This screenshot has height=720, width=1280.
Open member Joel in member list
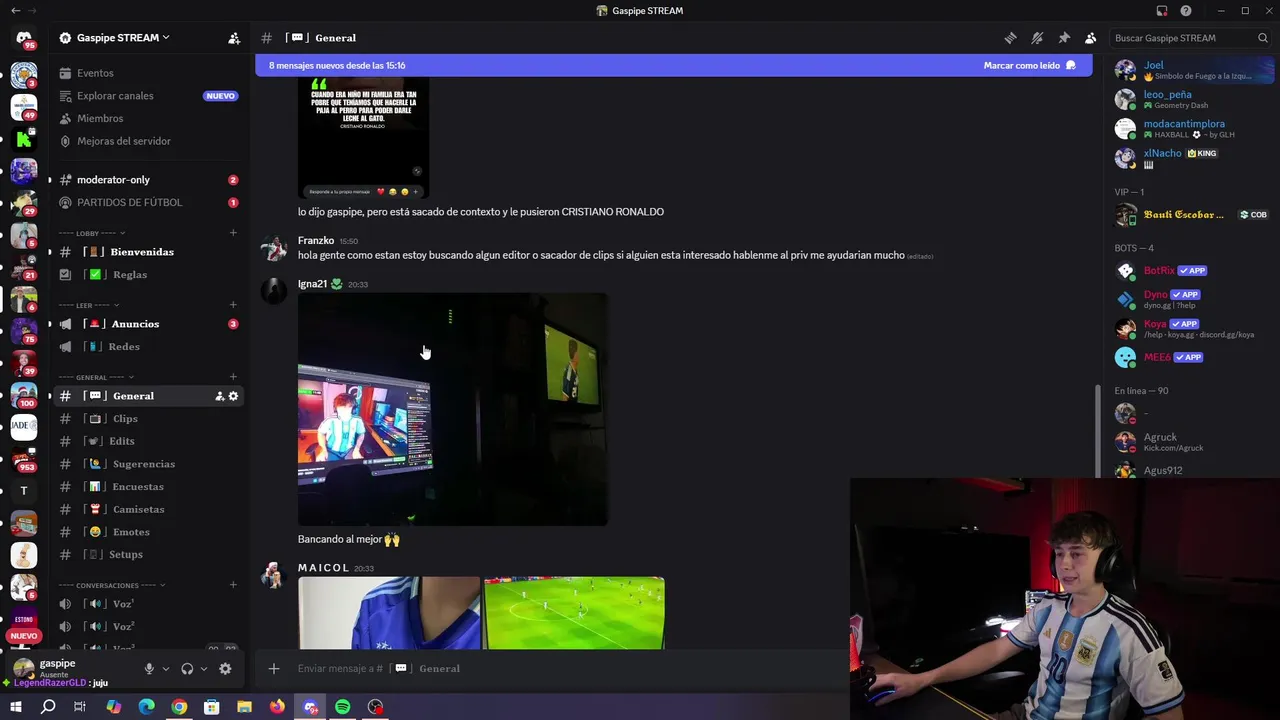pos(1190,70)
